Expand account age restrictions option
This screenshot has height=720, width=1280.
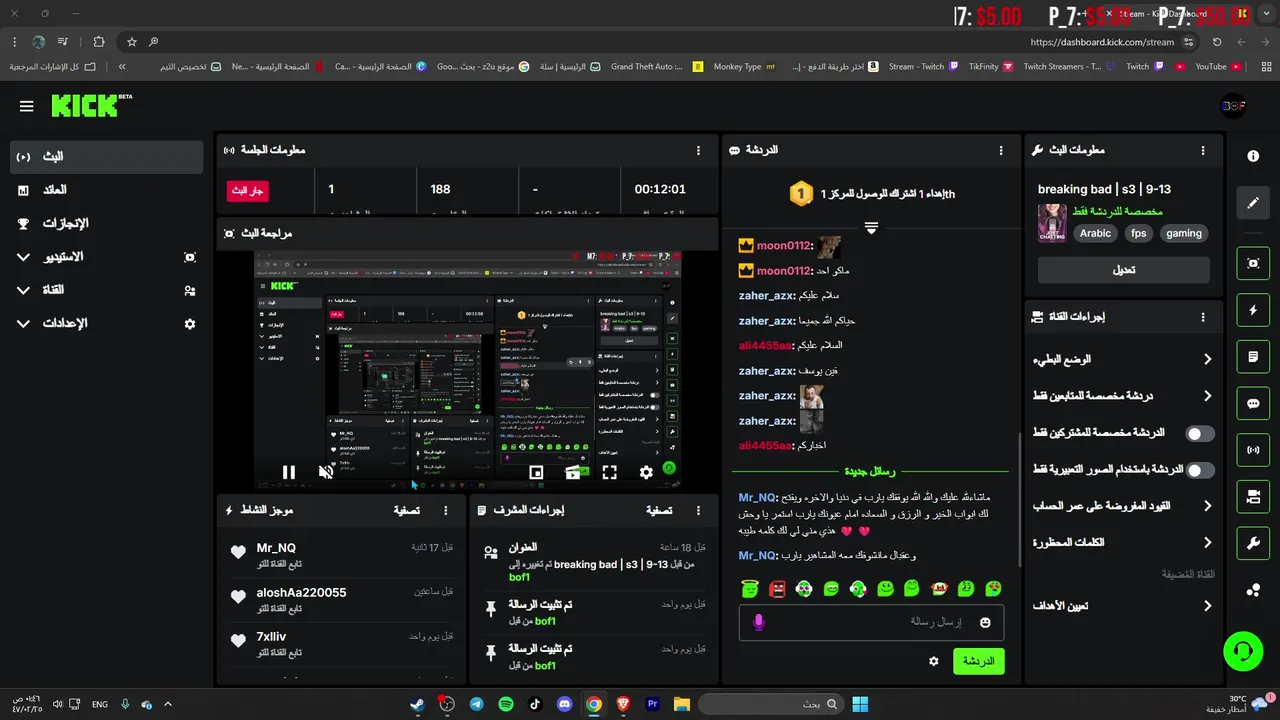[x=1123, y=506]
